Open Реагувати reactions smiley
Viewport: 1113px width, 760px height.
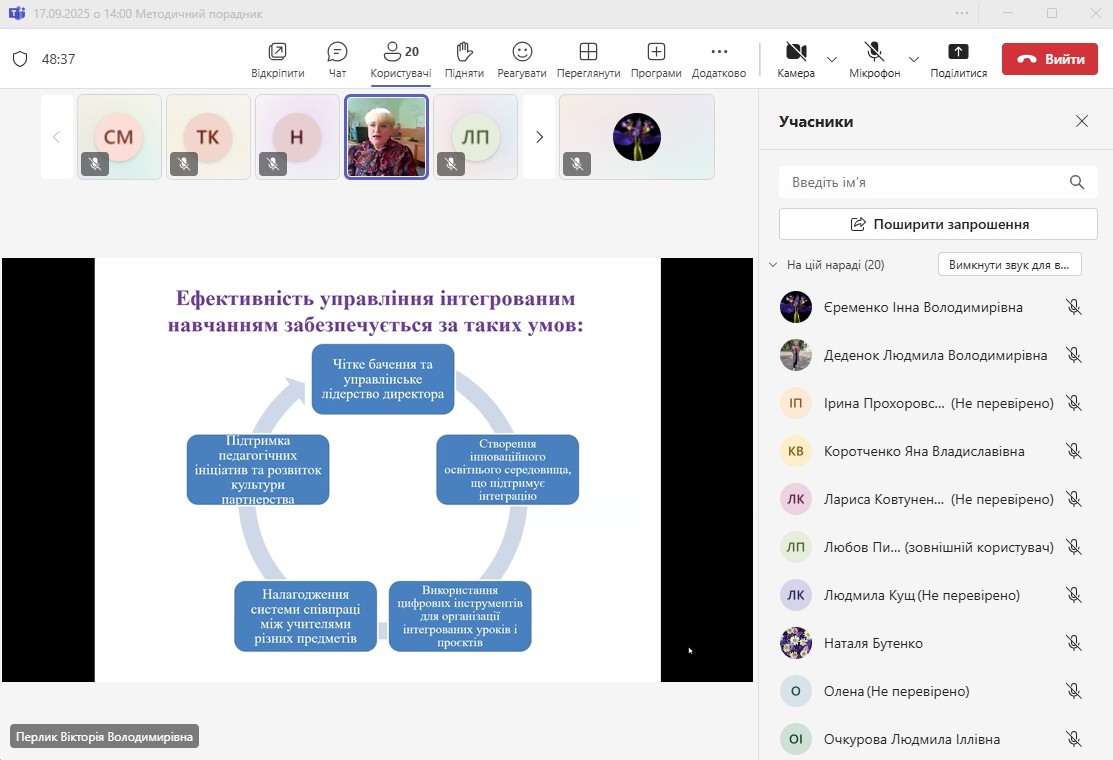(x=522, y=52)
